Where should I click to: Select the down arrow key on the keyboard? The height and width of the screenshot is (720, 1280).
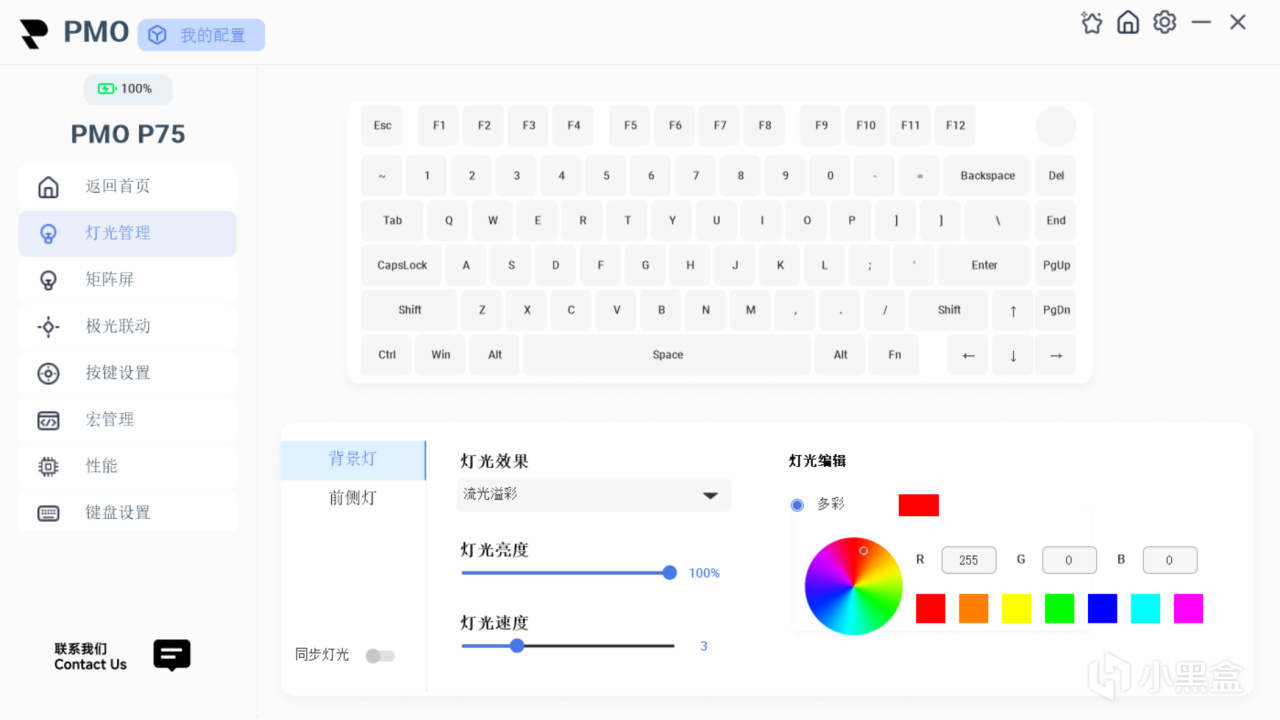1013,355
